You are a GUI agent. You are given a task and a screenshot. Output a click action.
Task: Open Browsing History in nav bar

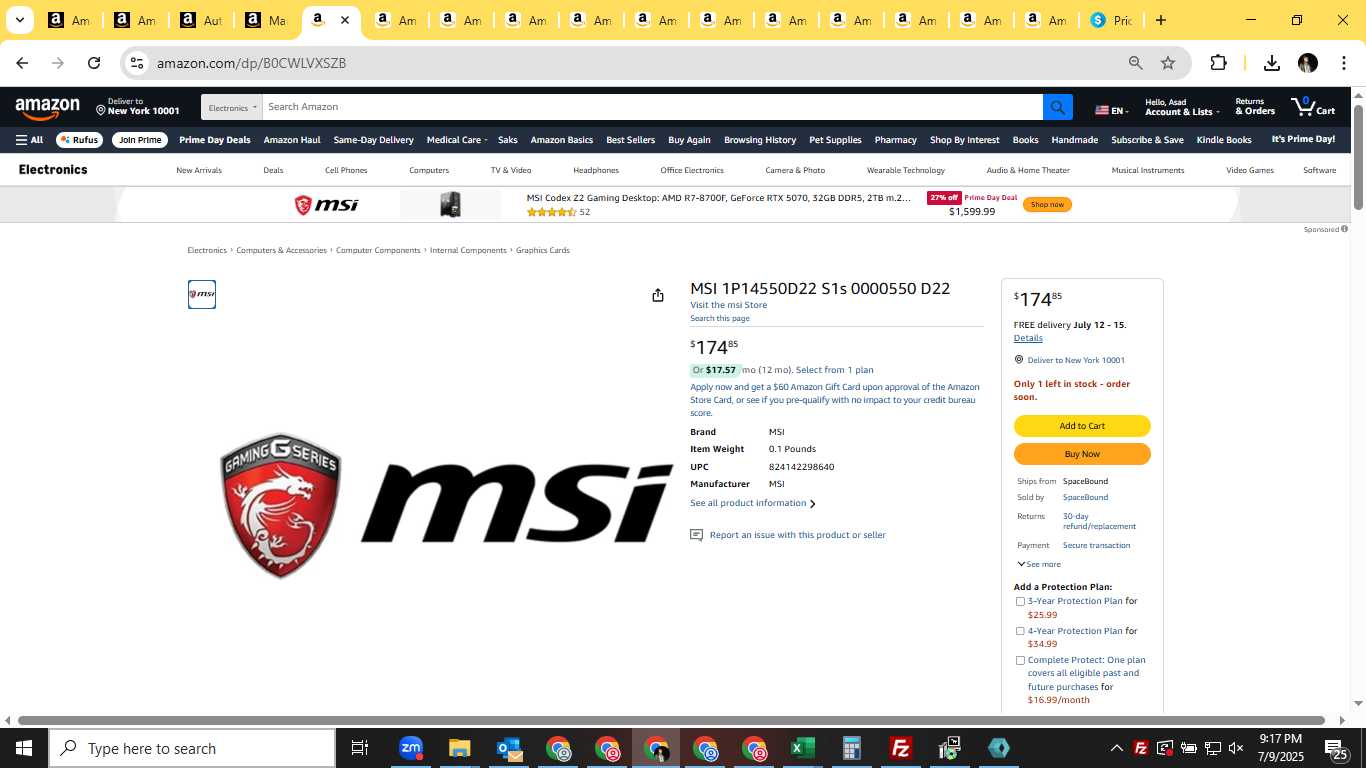point(760,140)
